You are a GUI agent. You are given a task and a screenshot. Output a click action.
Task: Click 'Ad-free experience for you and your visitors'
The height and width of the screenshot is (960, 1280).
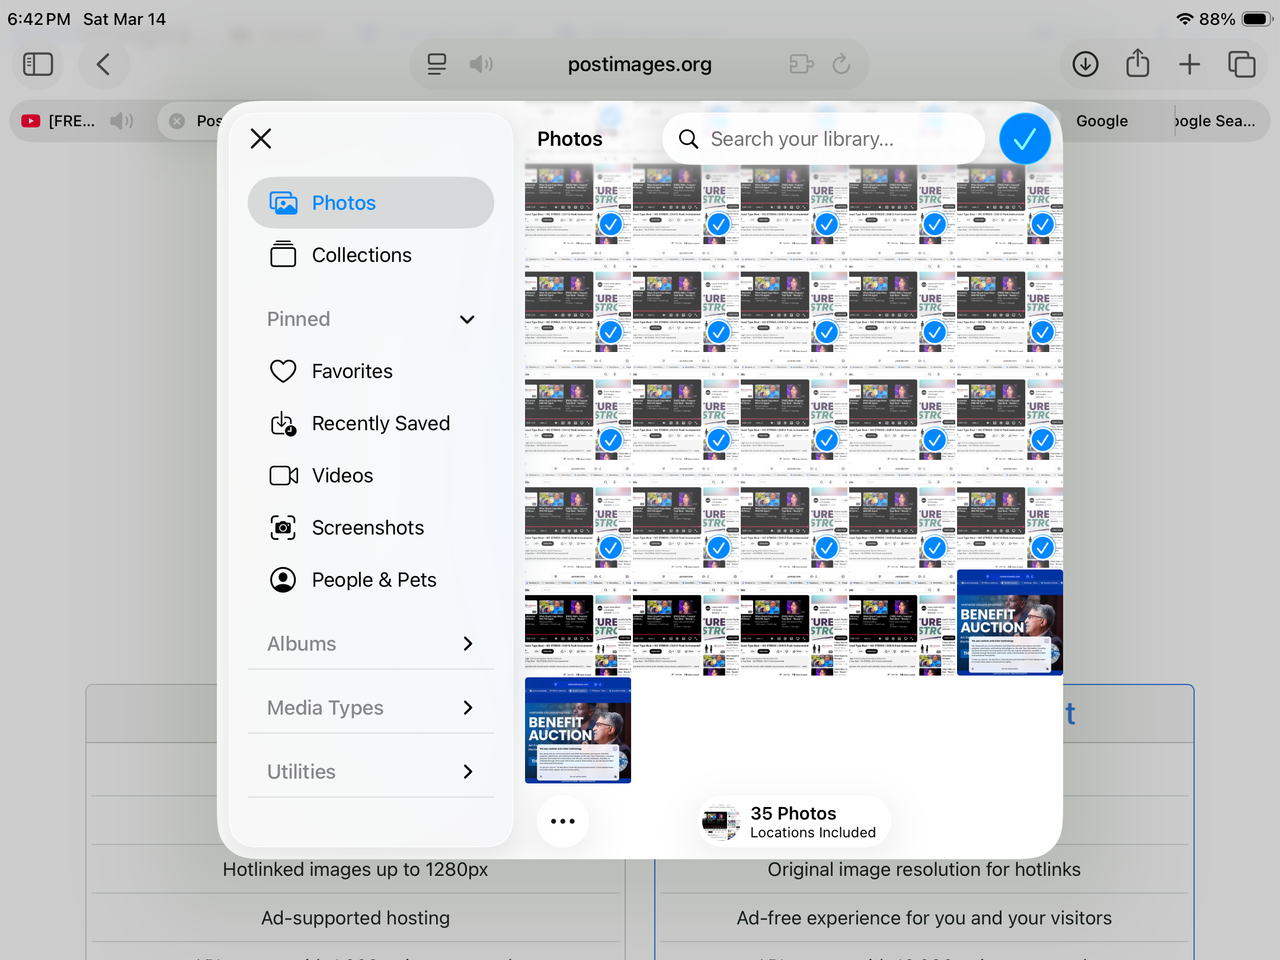[924, 918]
